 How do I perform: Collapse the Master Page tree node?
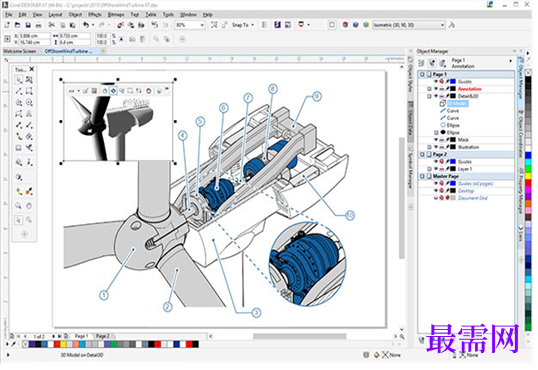(422, 176)
